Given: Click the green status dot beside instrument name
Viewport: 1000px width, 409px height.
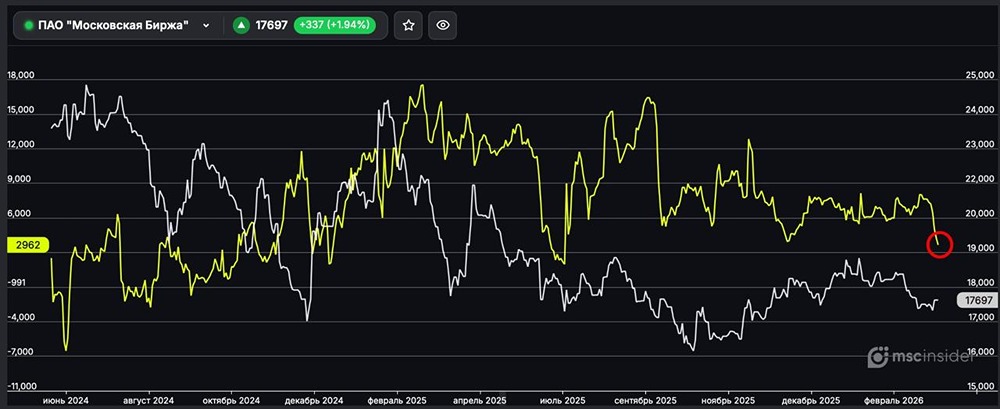Looking at the screenshot, I should tap(29, 26).
